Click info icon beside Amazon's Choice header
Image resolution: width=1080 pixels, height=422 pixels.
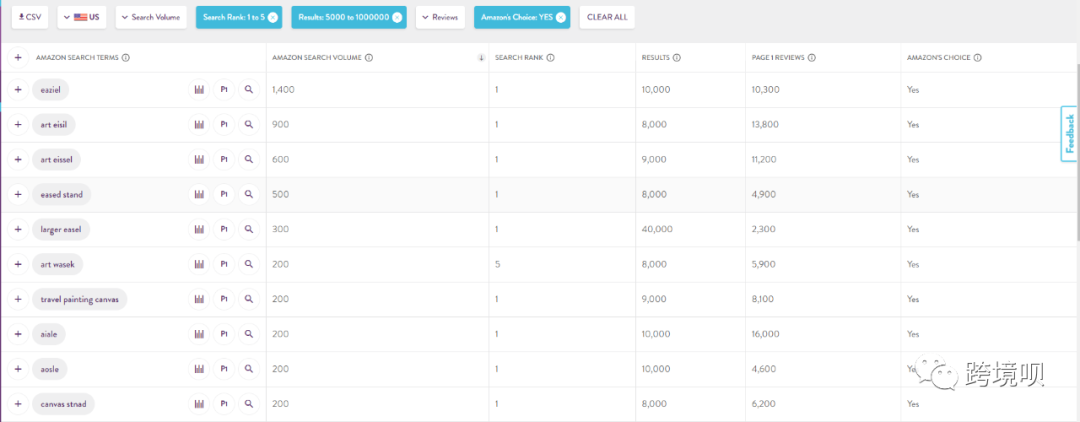click(978, 58)
